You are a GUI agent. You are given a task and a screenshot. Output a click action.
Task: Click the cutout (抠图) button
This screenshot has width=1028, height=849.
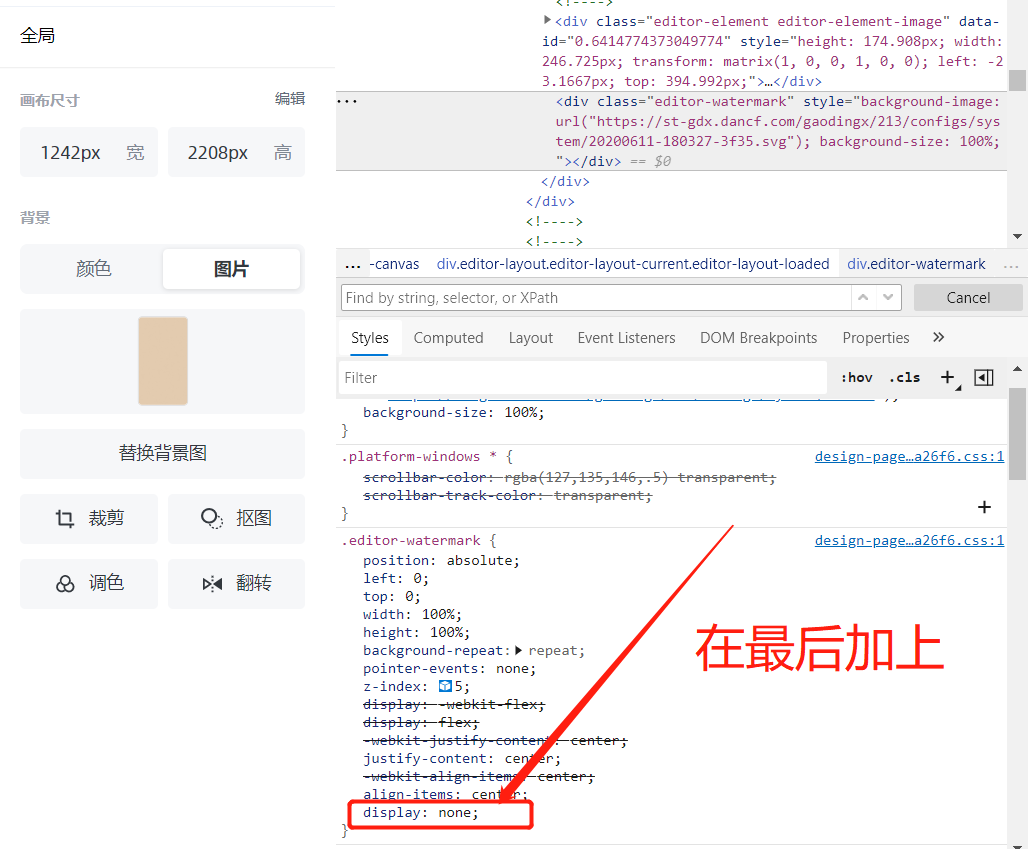point(236,519)
